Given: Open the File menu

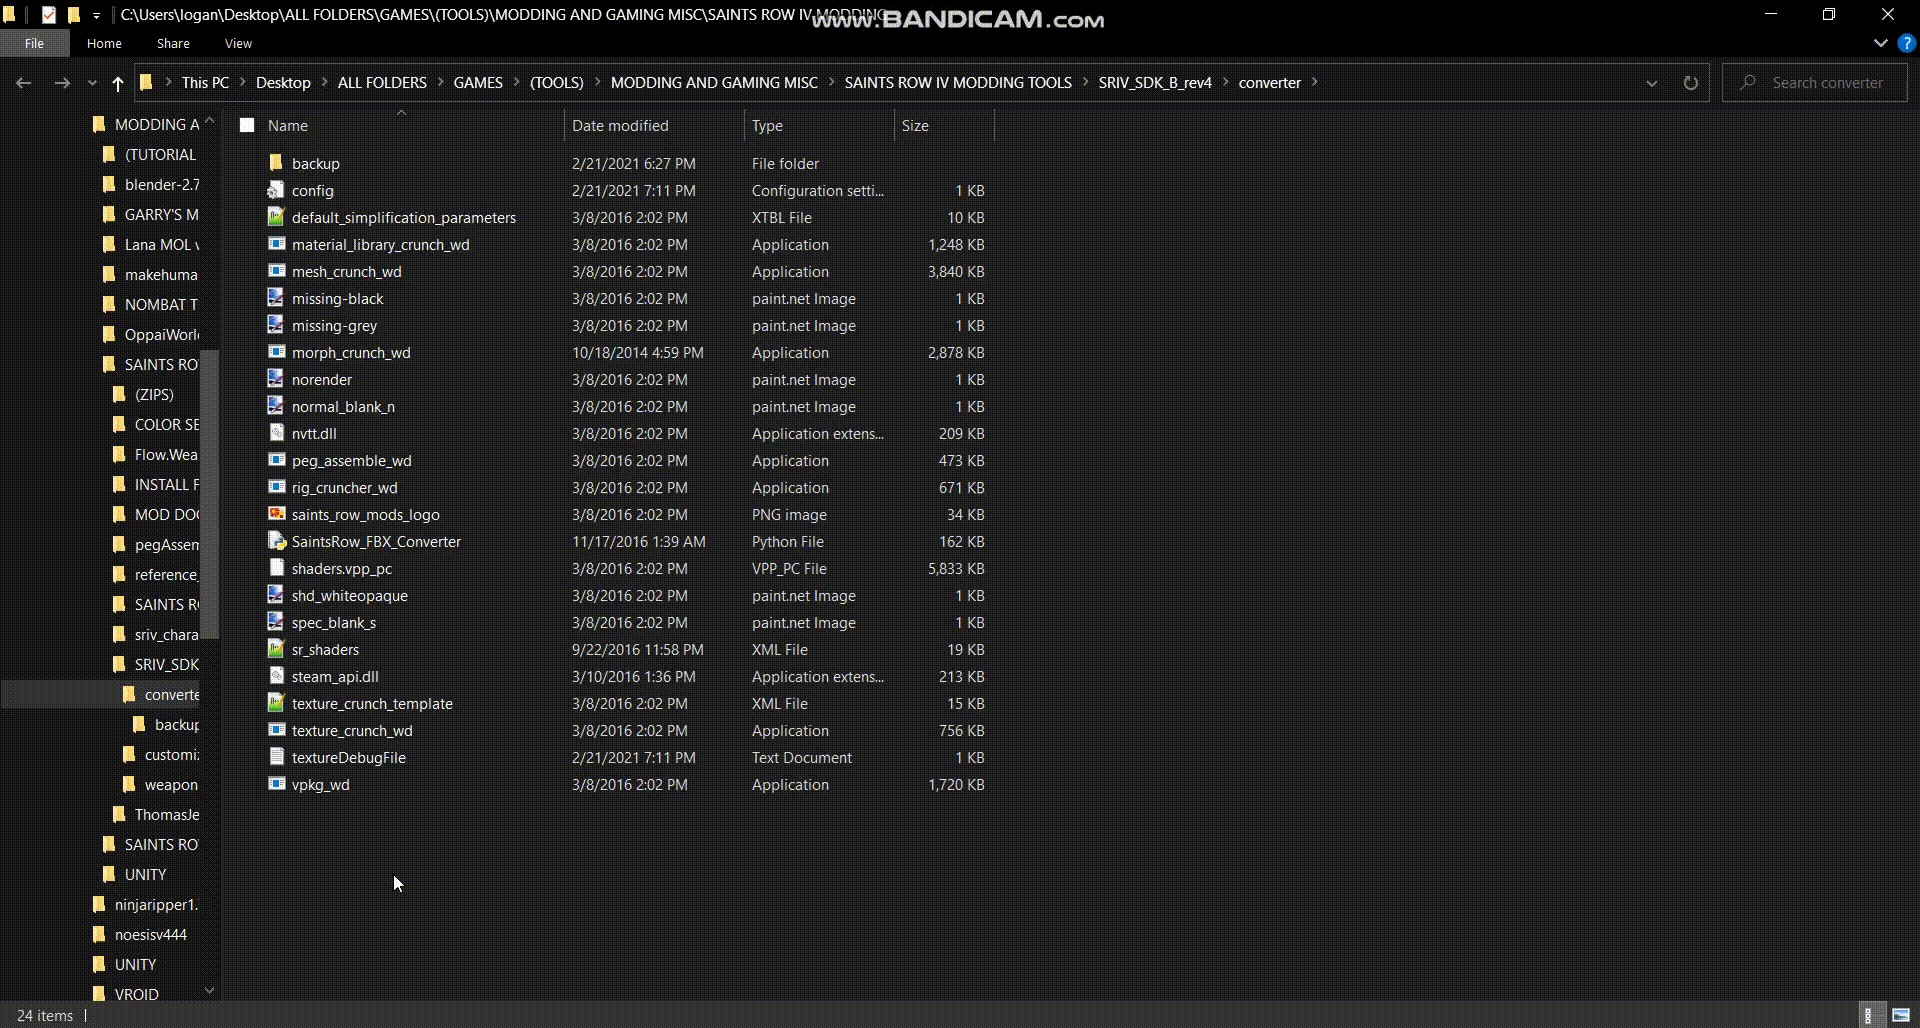Looking at the screenshot, I should [34, 43].
